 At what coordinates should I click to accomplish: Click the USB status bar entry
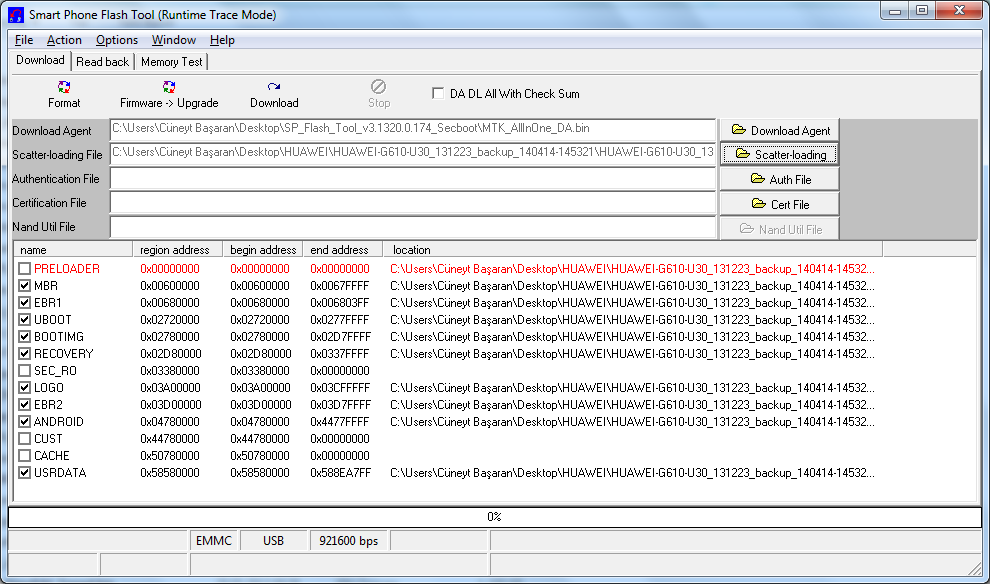pos(273,541)
